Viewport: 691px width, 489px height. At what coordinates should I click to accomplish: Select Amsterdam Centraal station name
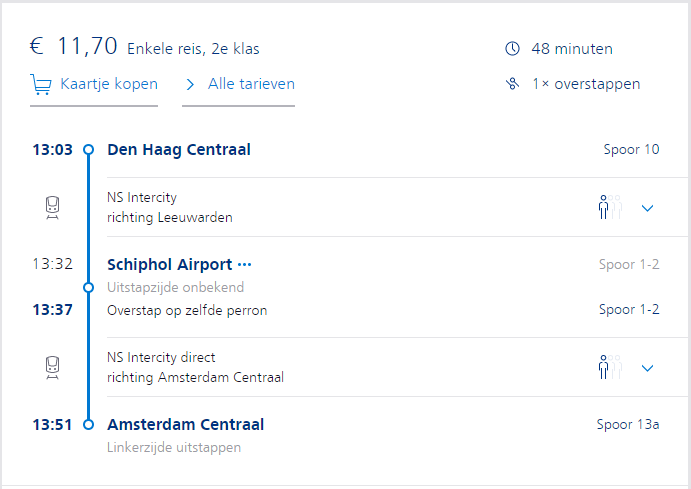pos(186,425)
